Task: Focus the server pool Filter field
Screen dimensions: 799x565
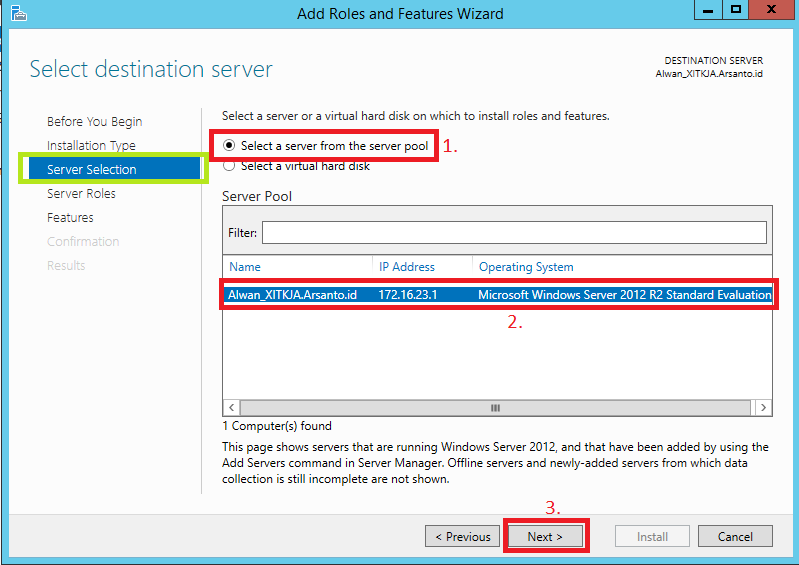Action: [x=514, y=233]
